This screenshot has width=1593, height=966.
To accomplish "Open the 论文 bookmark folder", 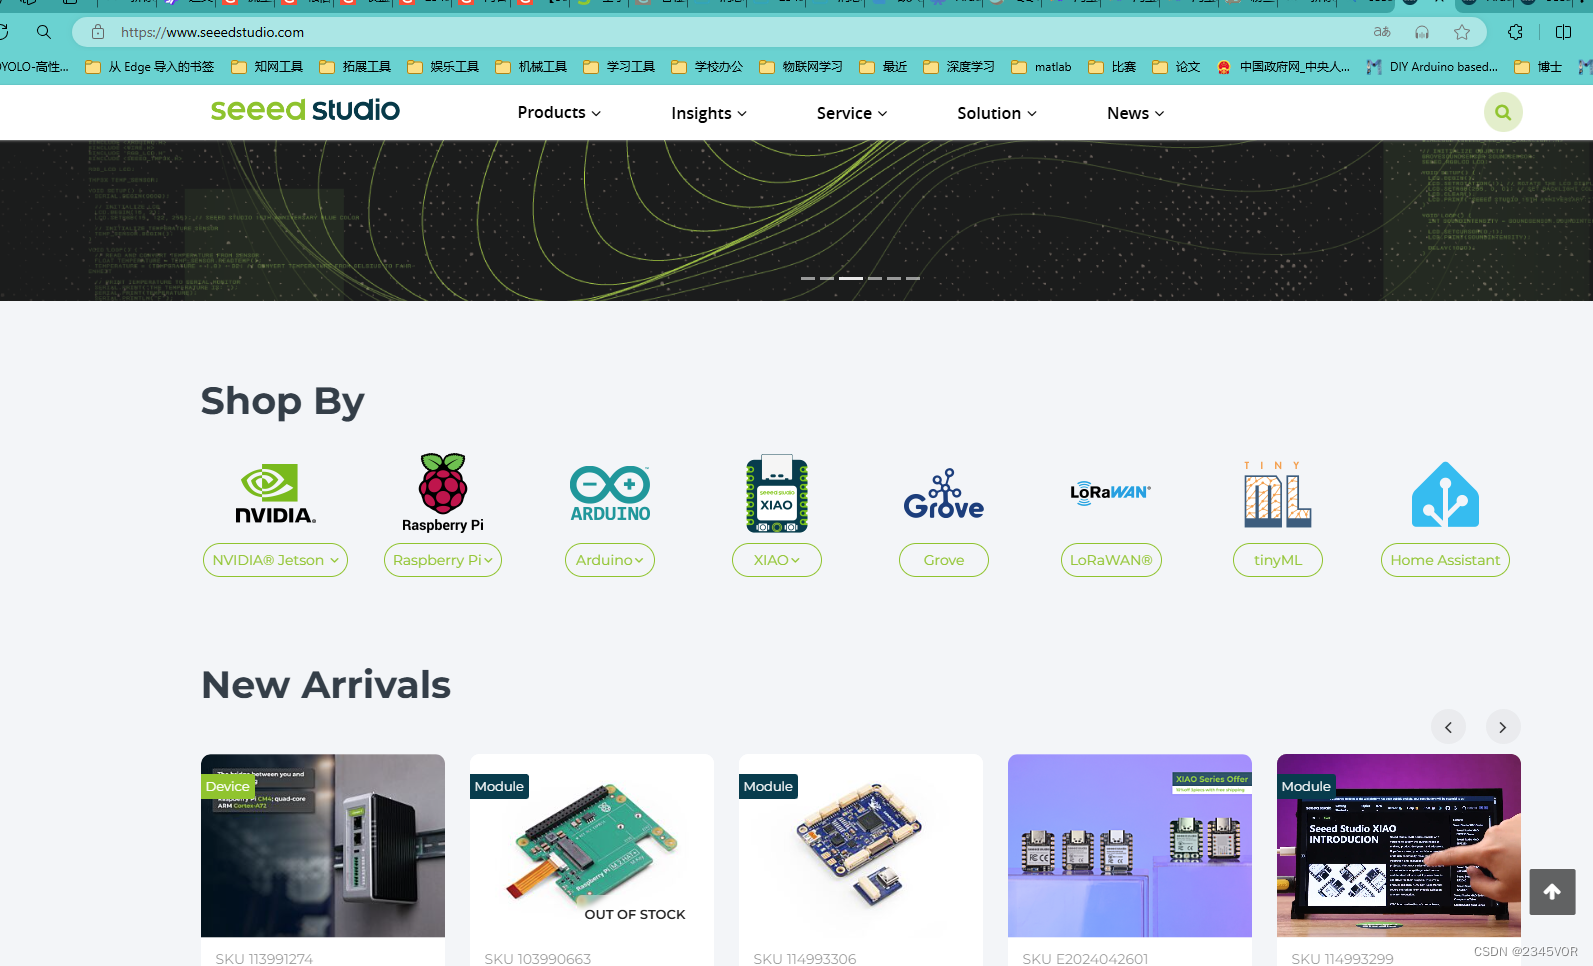I will (x=1176, y=67).
